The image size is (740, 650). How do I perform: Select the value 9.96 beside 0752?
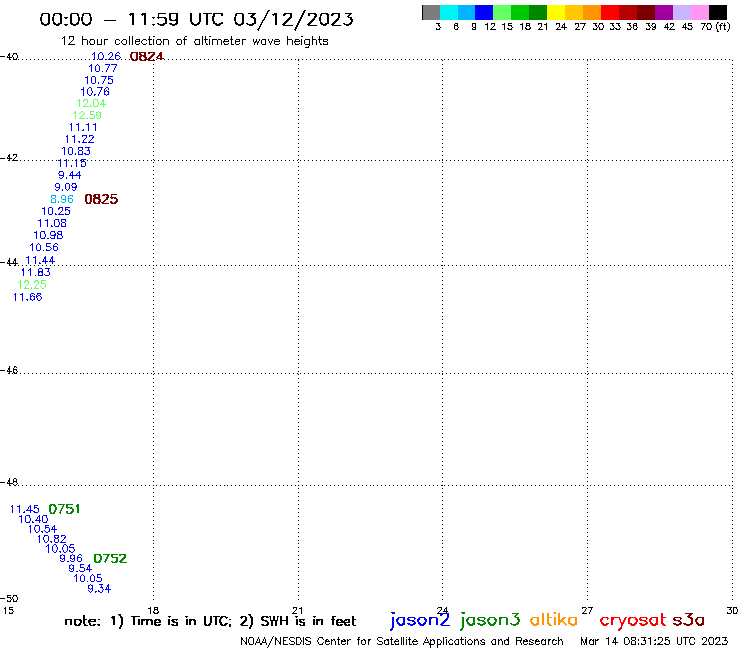[71, 558]
